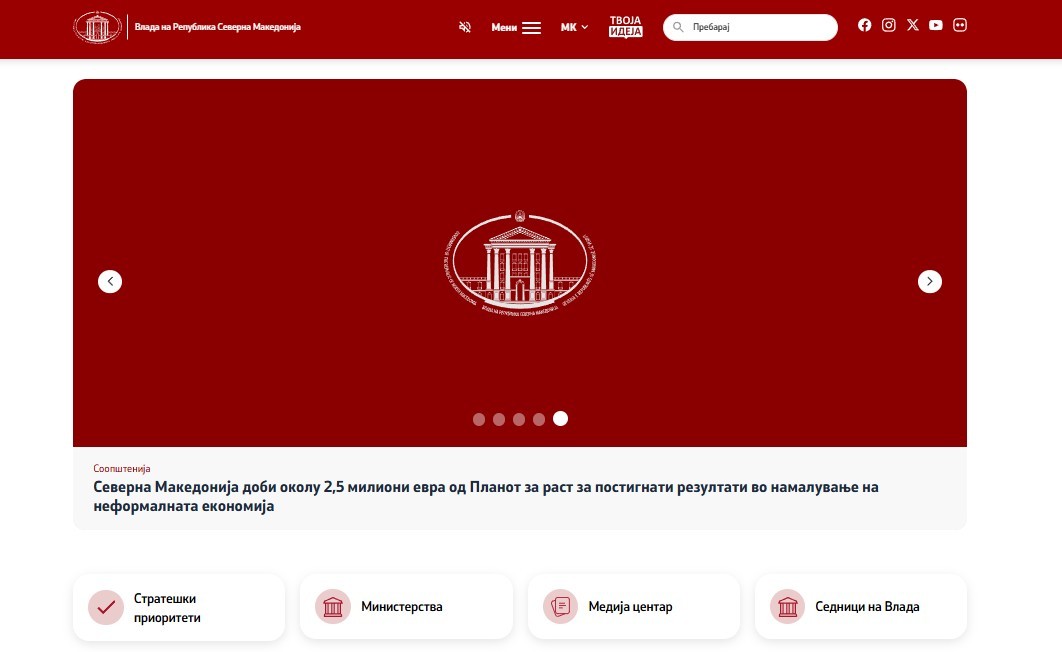Go to the next carousel slide
1062x652 pixels.
pyautogui.click(x=929, y=282)
